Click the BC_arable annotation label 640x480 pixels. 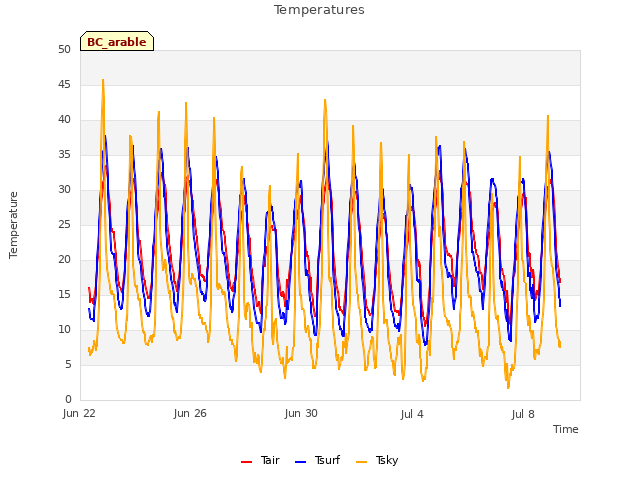tap(117, 42)
